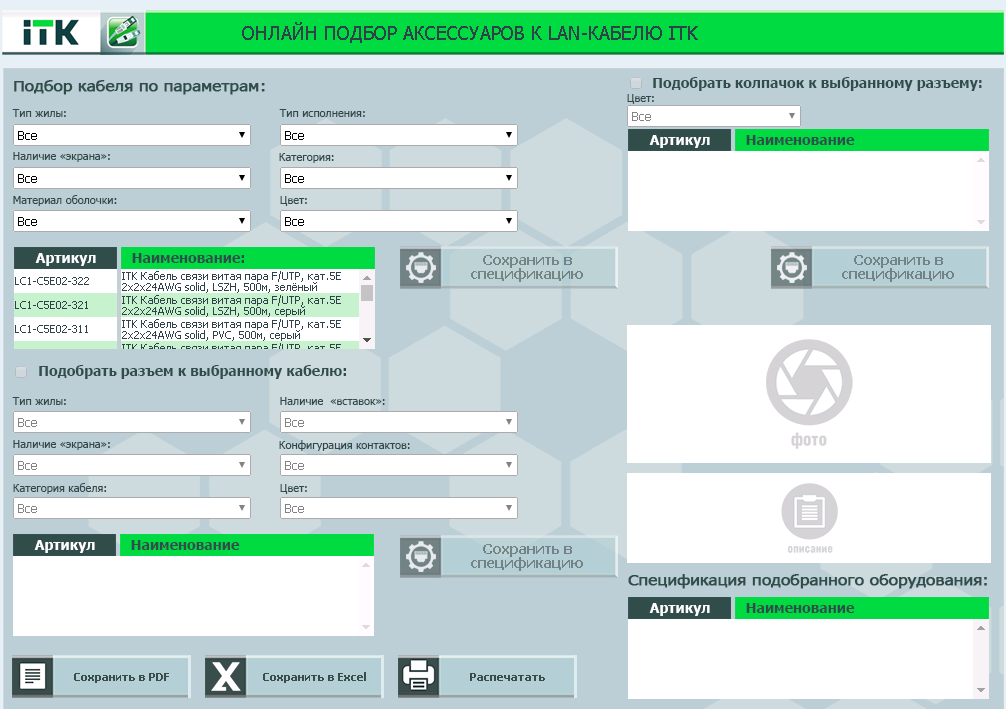Expand the 'Категория' dropdown for cable

pyautogui.click(x=398, y=178)
